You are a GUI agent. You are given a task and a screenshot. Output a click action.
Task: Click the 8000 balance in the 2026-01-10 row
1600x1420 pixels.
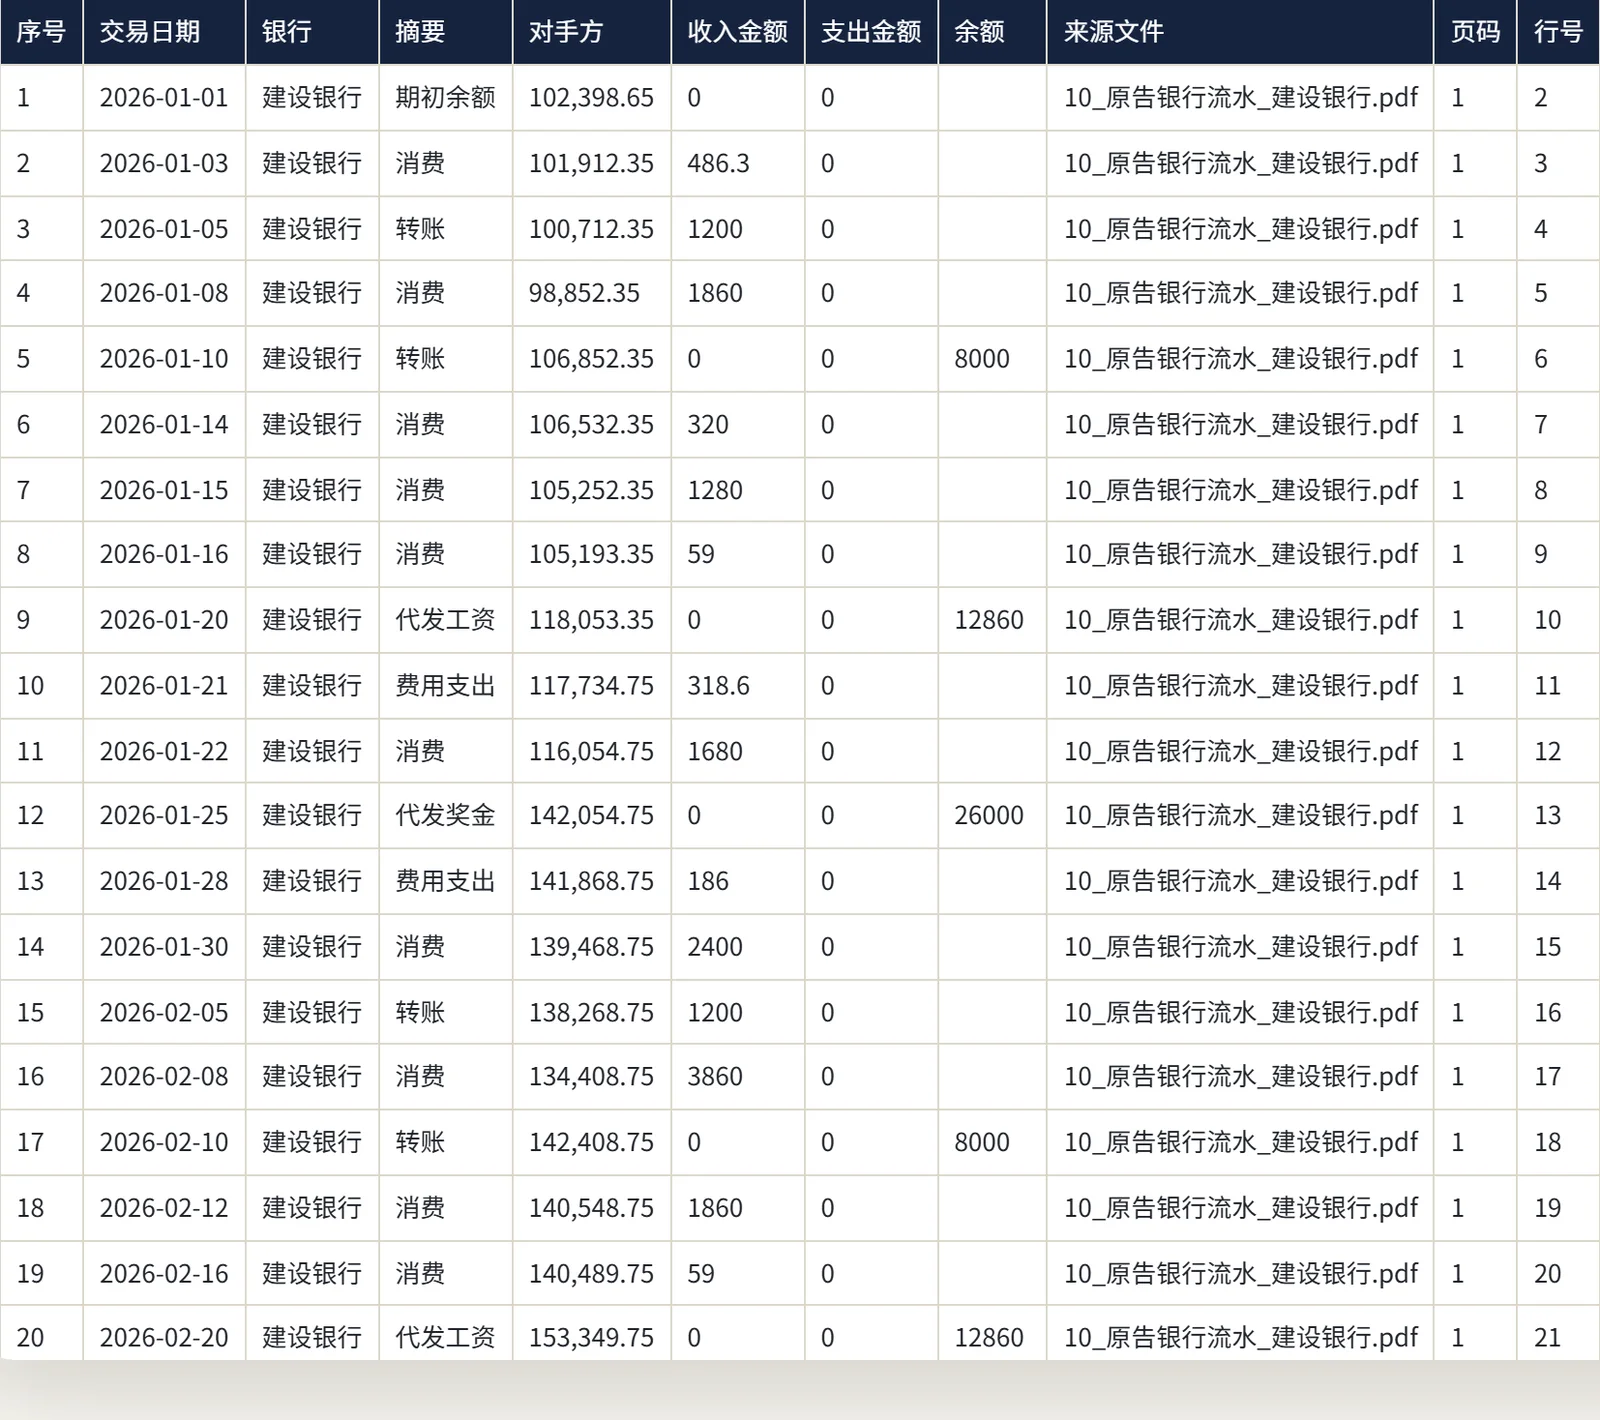[x=982, y=359]
